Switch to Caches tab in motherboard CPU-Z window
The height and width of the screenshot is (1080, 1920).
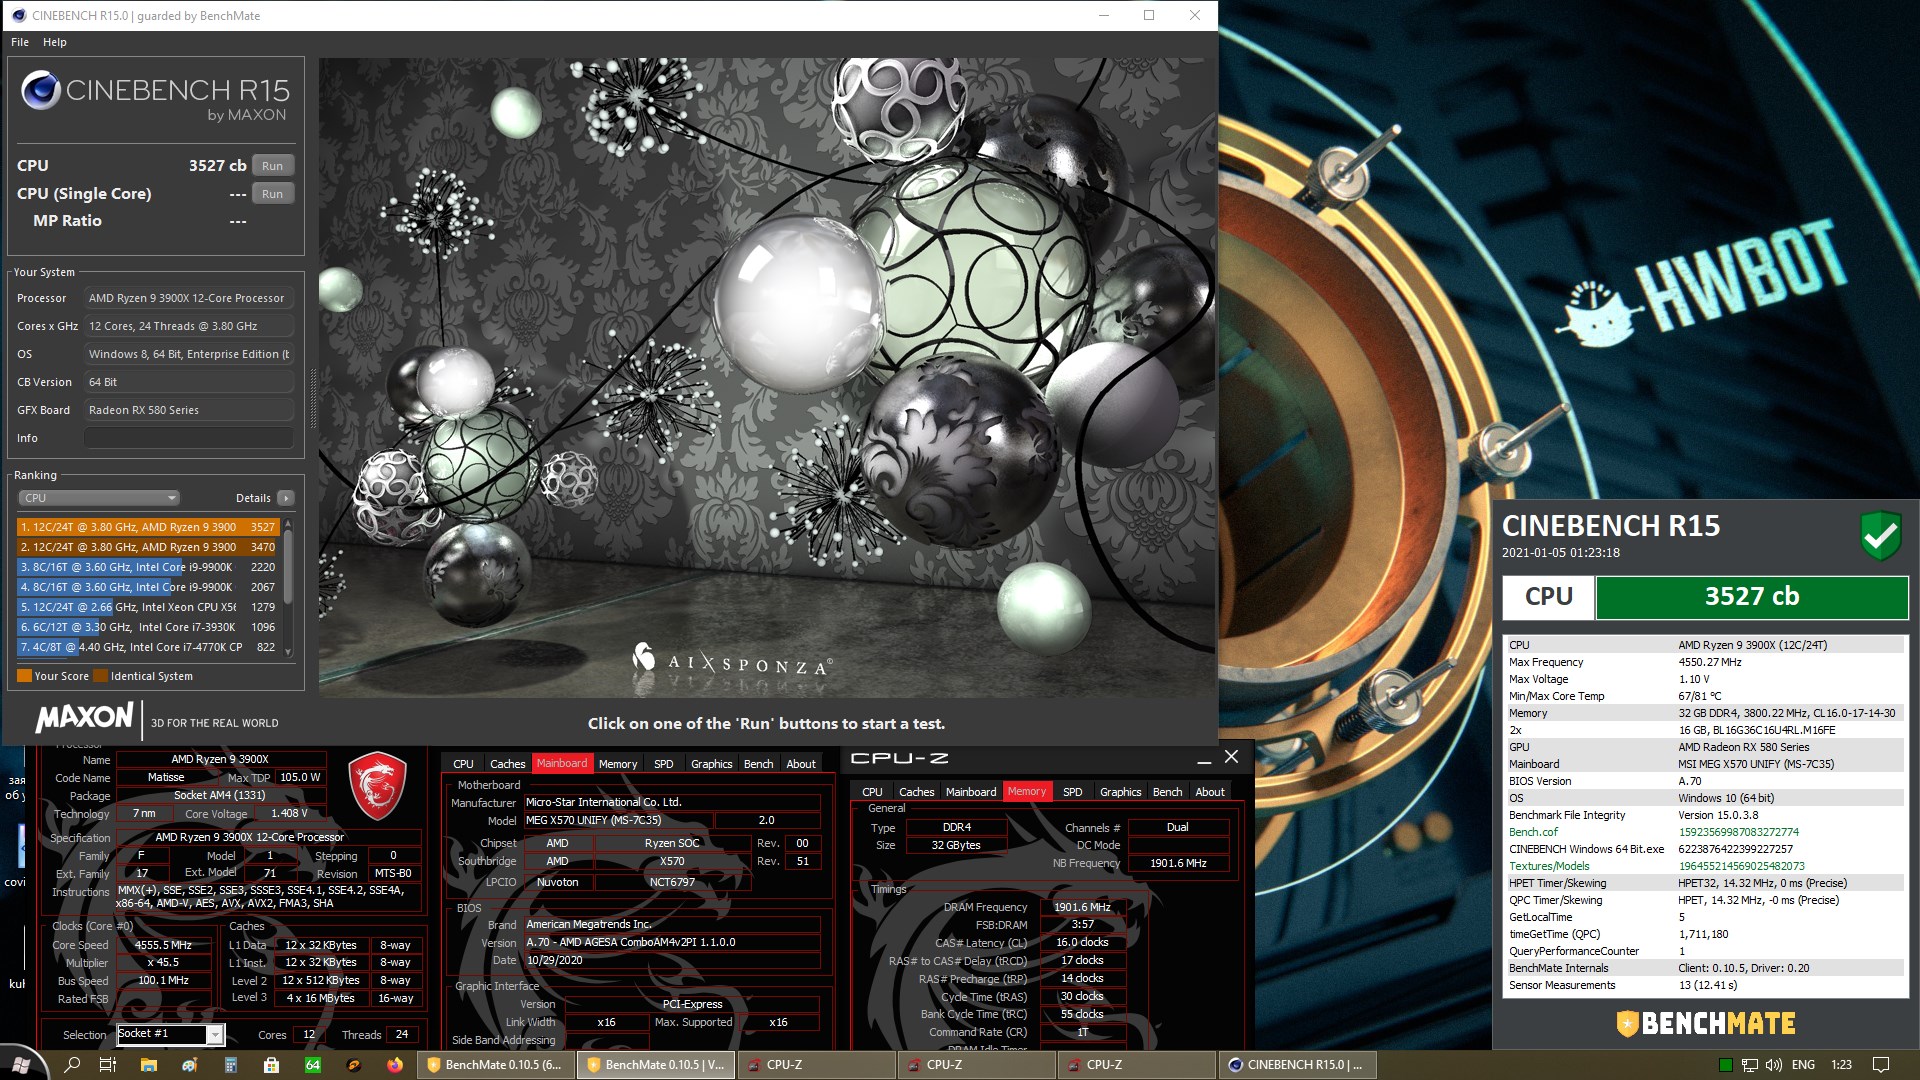[x=507, y=764]
